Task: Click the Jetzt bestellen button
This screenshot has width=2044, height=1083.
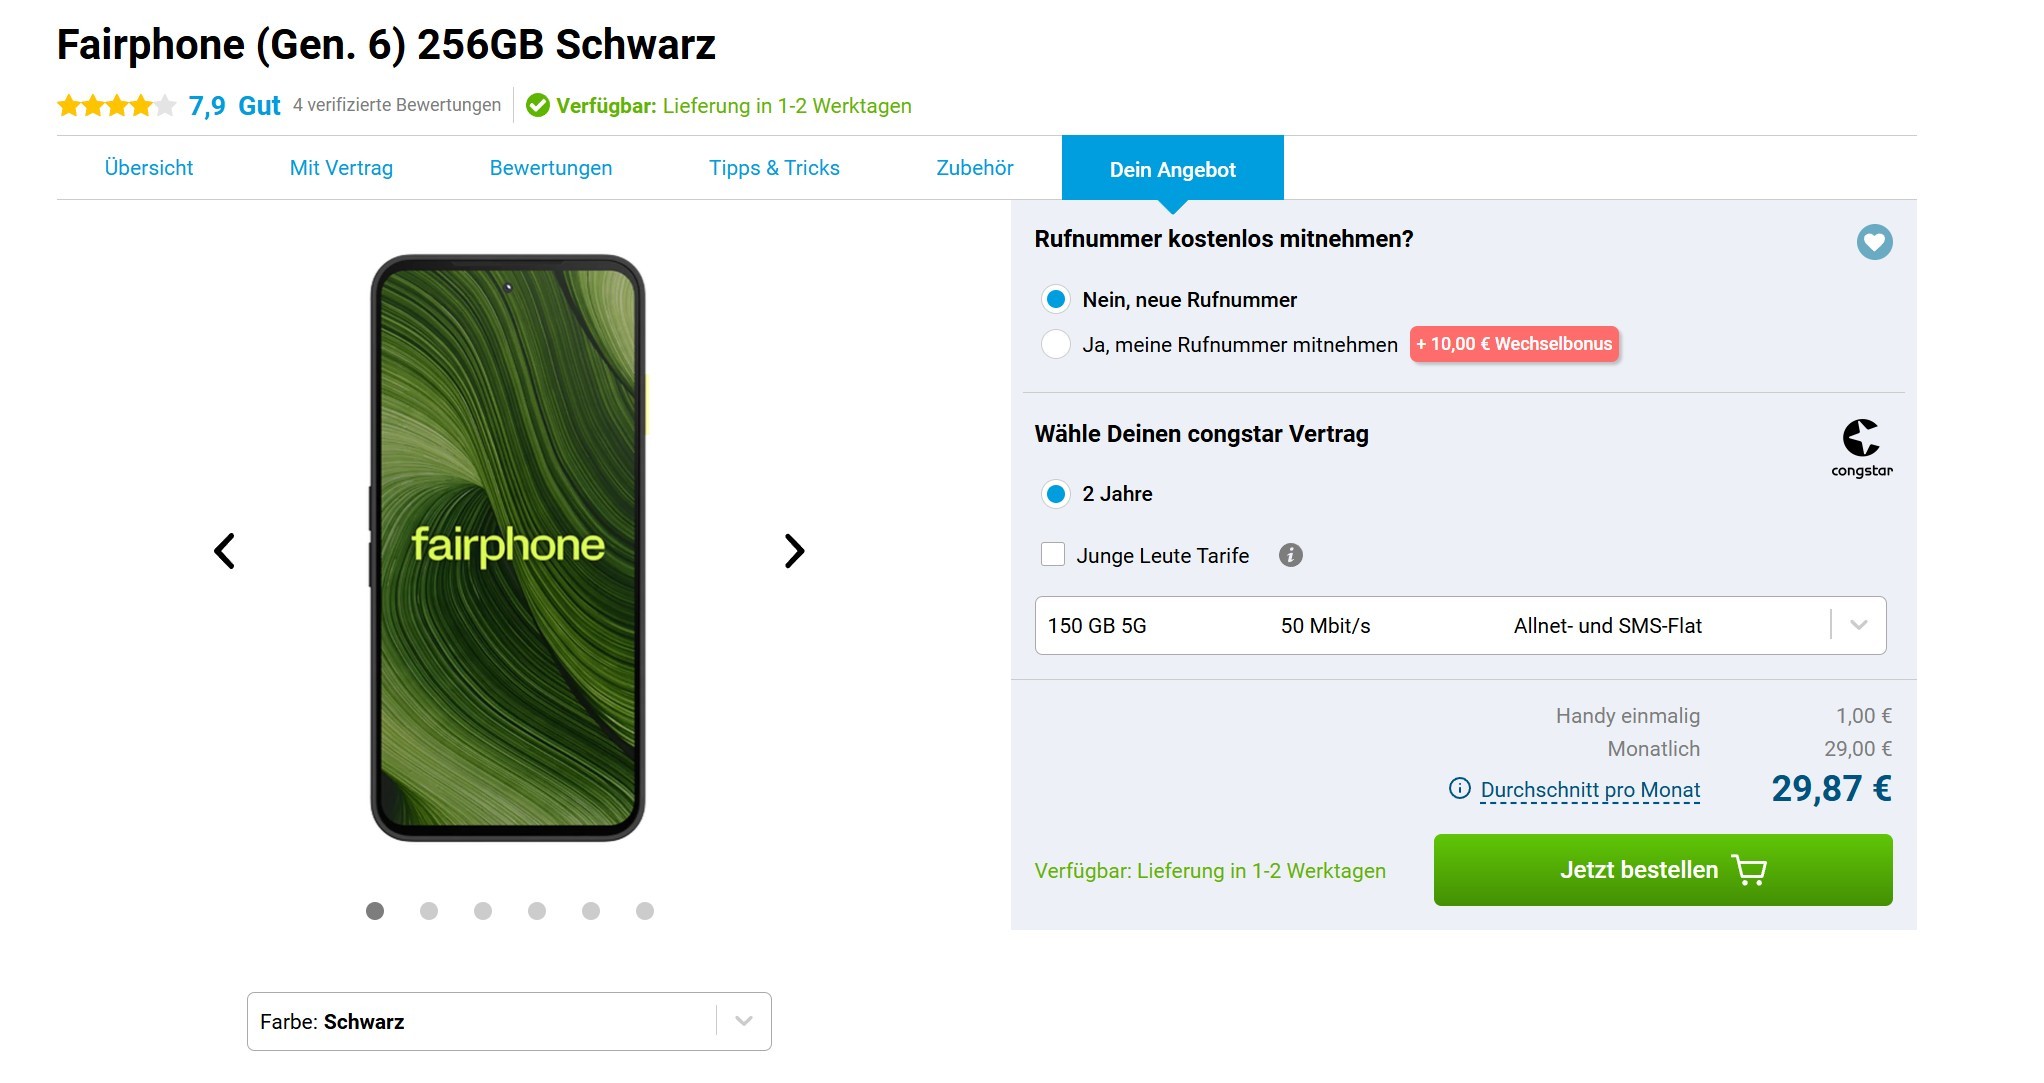Action: point(1663,870)
